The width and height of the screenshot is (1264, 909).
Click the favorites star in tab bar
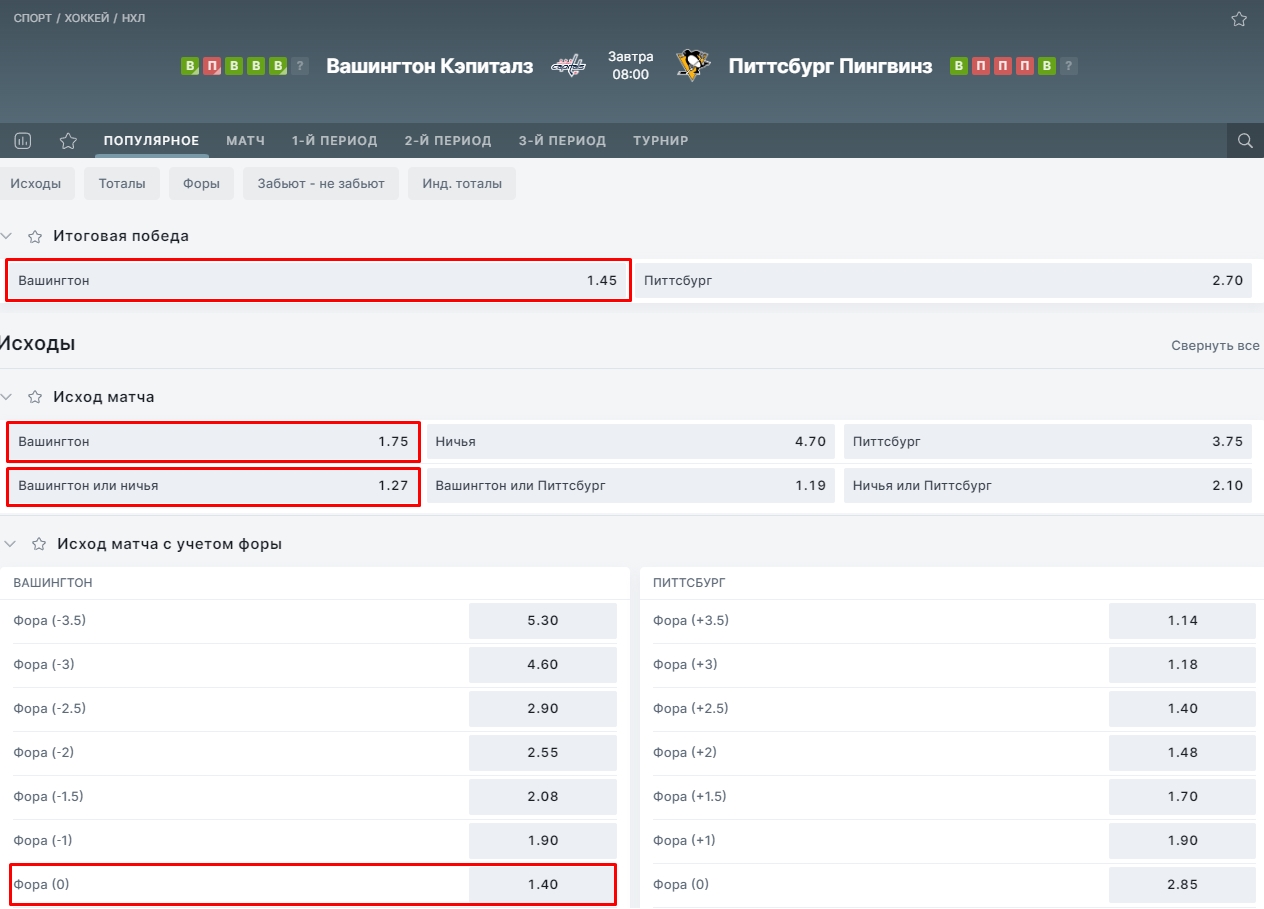pyautogui.click(x=68, y=141)
